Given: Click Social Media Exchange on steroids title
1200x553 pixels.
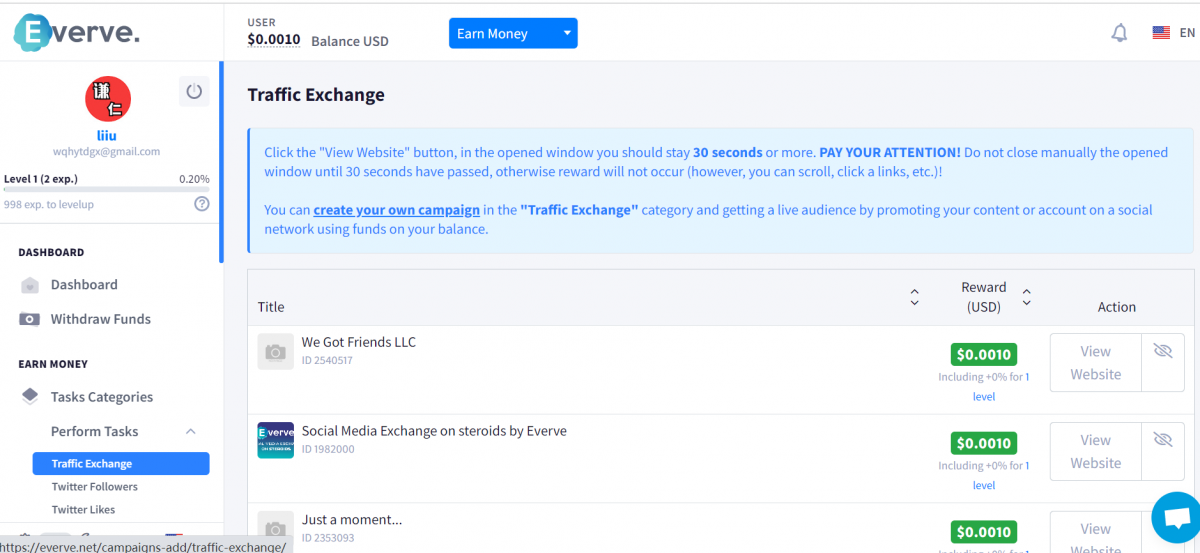Looking at the screenshot, I should 434,431.
